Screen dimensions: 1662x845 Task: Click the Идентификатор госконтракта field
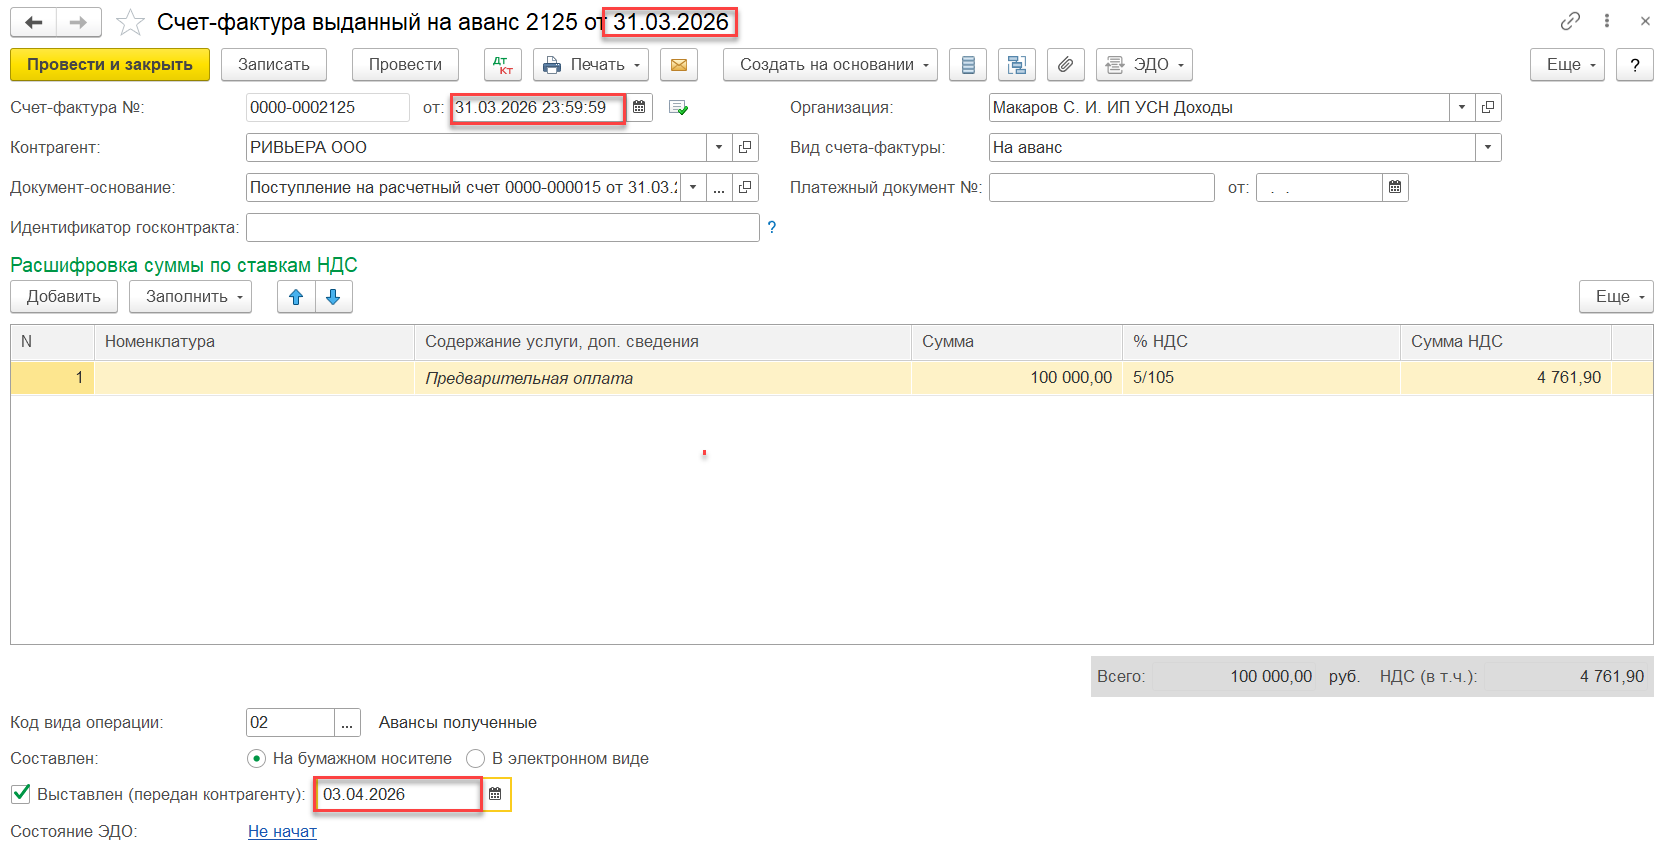tap(503, 228)
